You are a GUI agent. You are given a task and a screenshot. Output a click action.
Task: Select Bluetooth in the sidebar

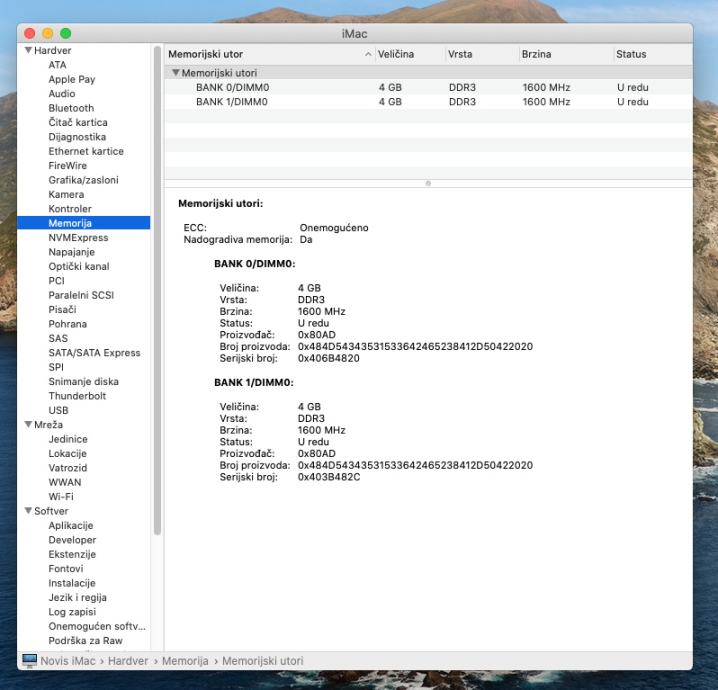[71, 108]
